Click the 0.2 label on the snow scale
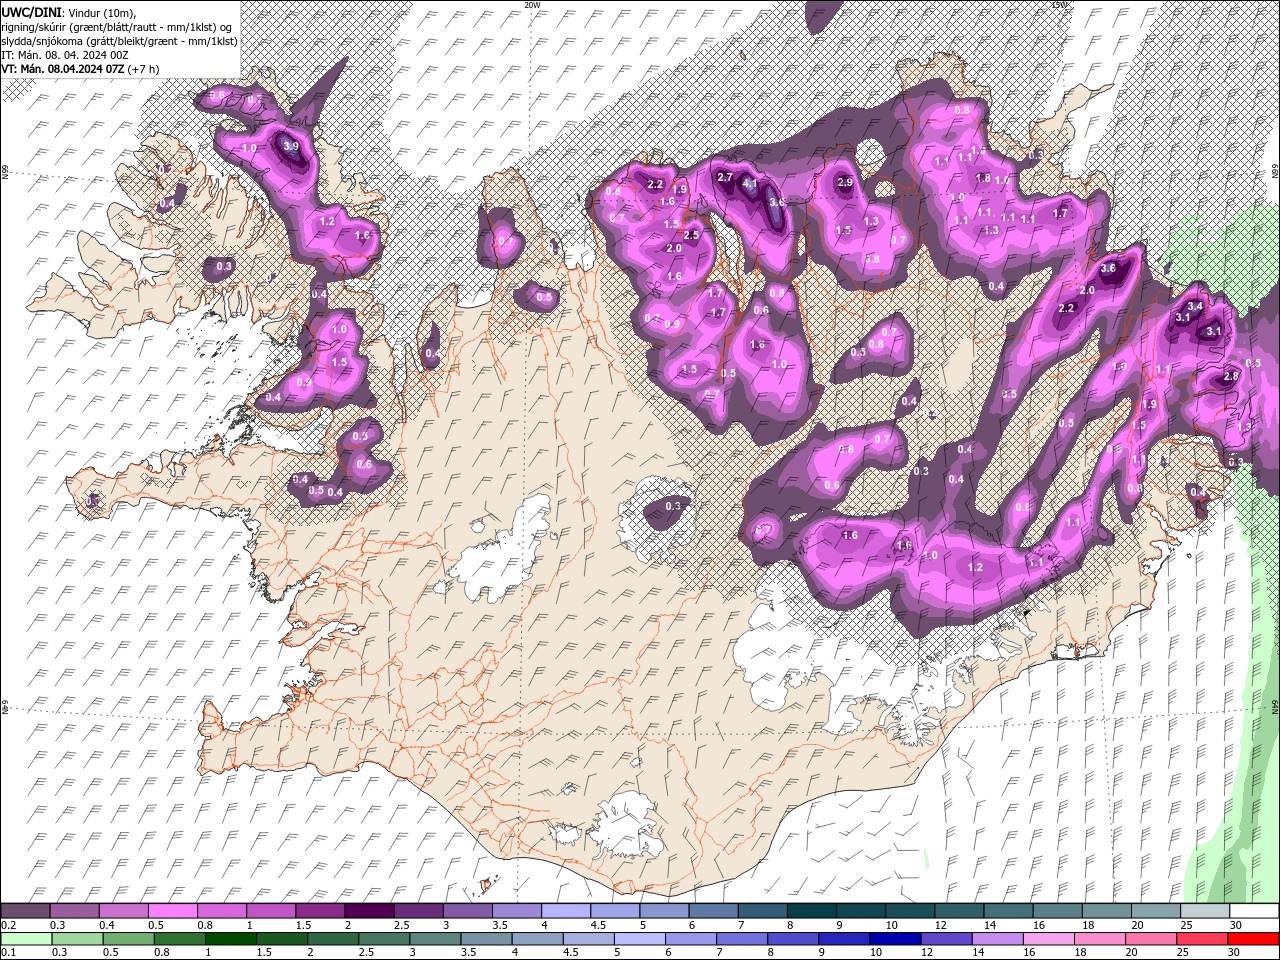The height and width of the screenshot is (960, 1280). tap(9, 925)
